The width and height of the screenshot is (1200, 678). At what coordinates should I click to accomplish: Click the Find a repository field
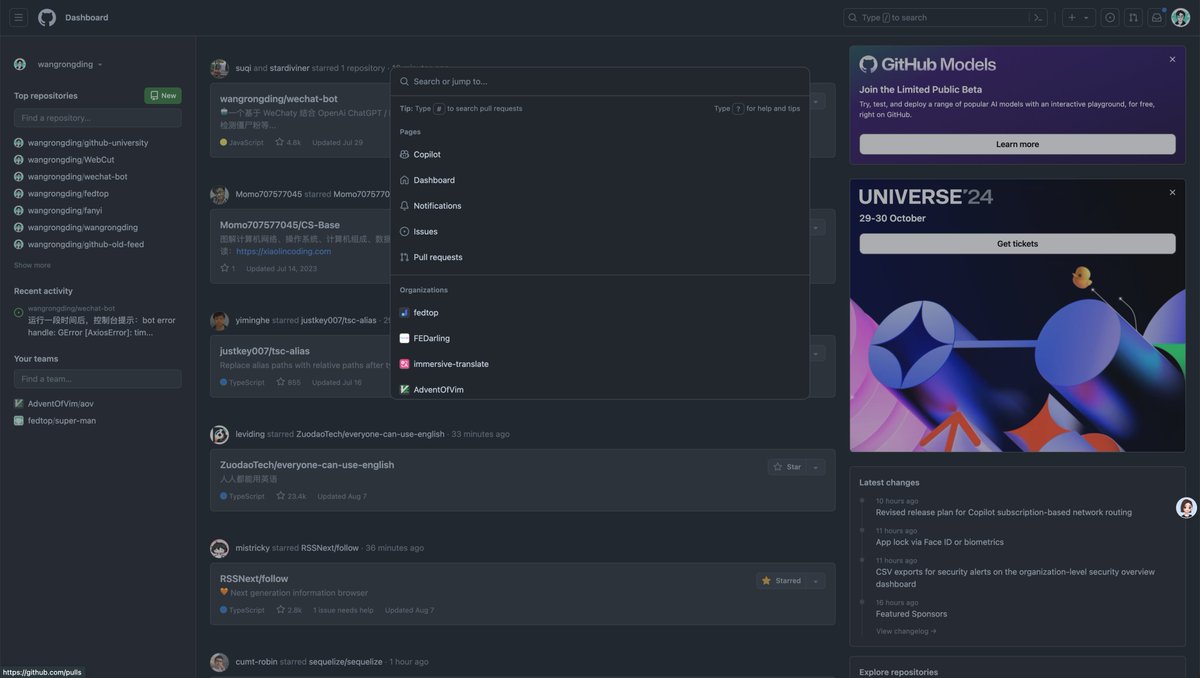[98, 118]
